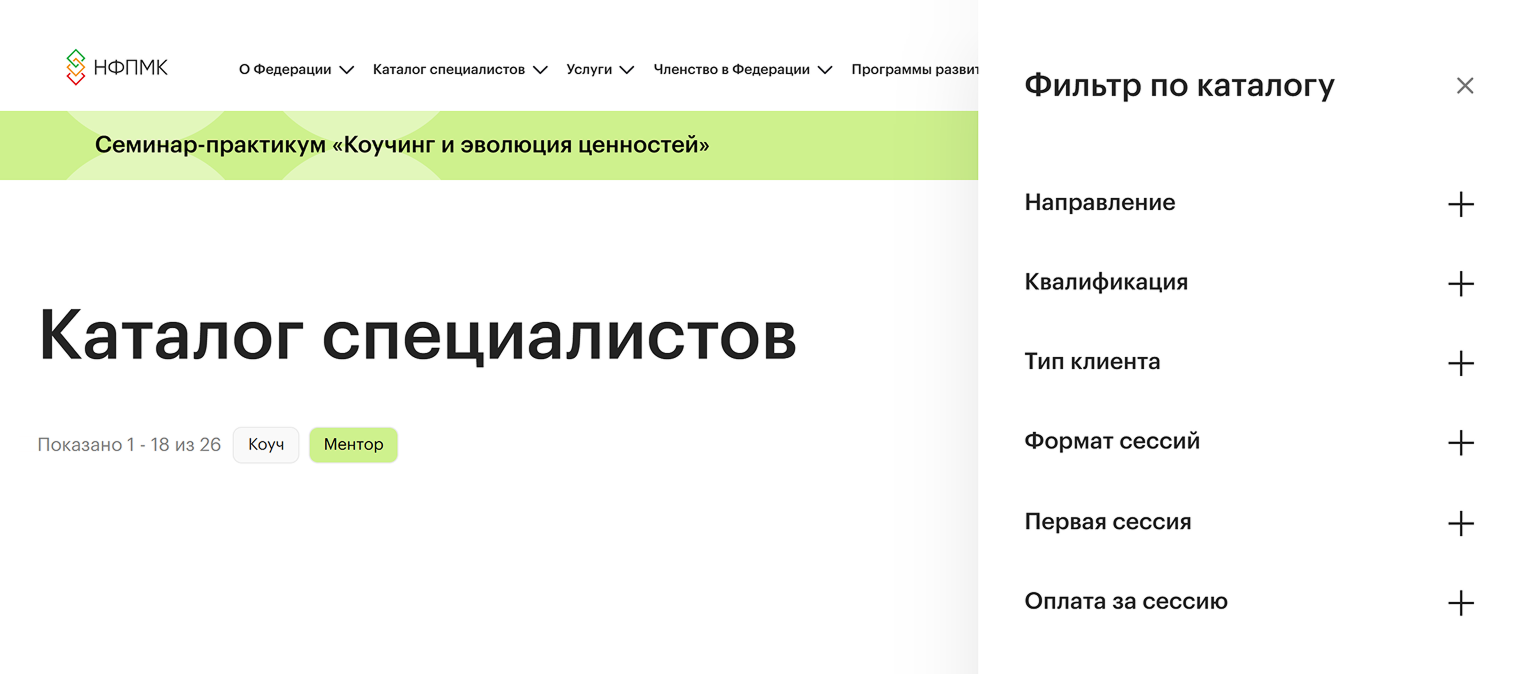Click chevron next to О Федерации
Image resolution: width=1520 pixels, height=674 pixels.
coord(347,70)
